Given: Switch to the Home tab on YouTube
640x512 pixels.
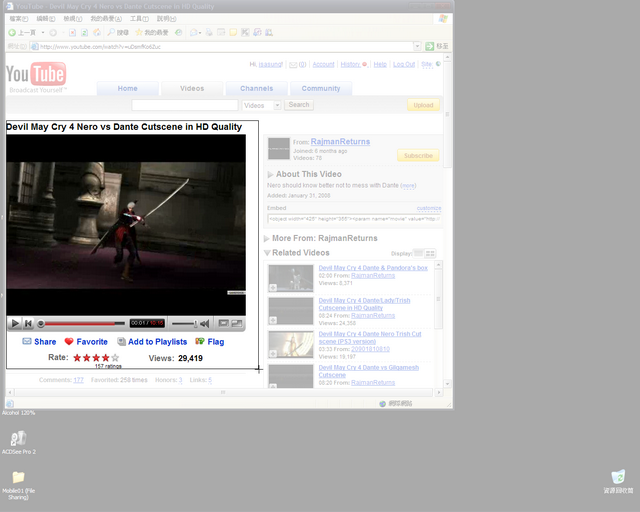Looking at the screenshot, I should pyautogui.click(x=127, y=89).
